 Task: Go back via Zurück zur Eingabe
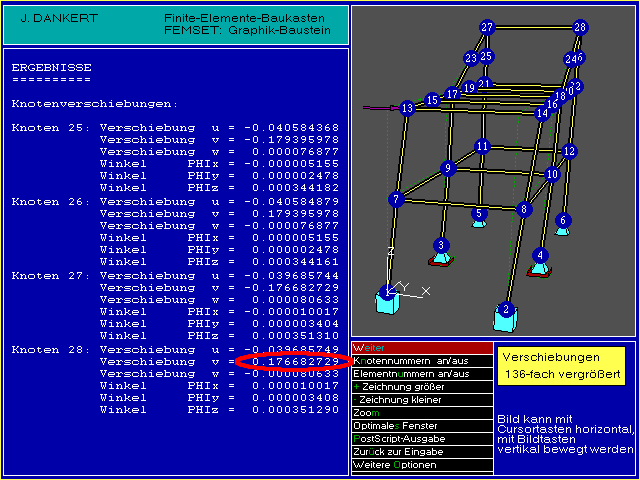[423, 452]
